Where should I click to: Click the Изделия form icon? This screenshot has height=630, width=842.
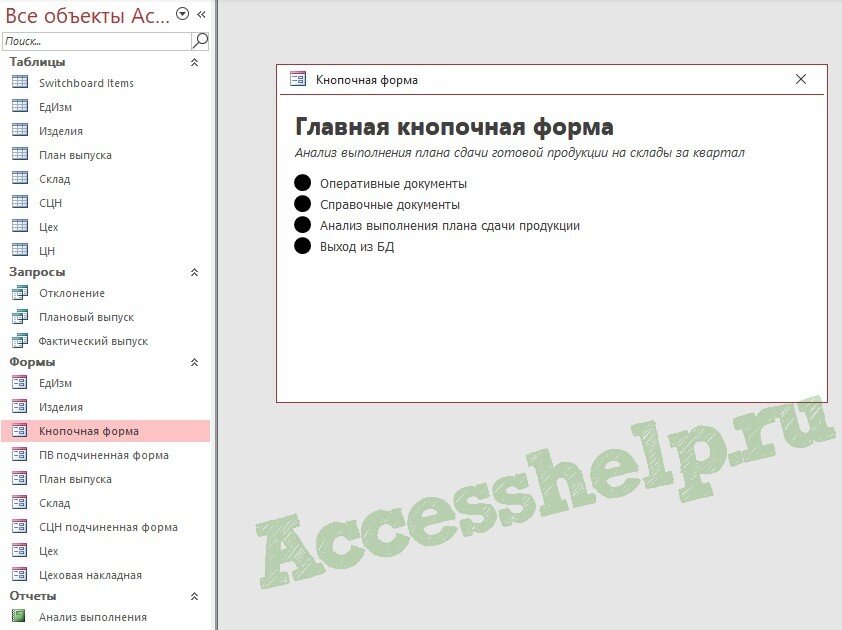click(x=20, y=406)
